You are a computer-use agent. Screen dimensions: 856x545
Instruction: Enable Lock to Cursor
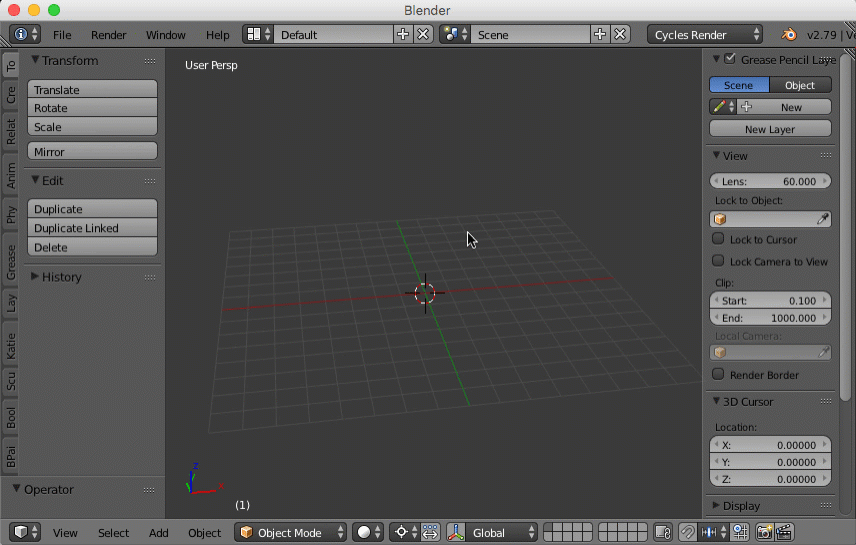pyautogui.click(x=718, y=239)
